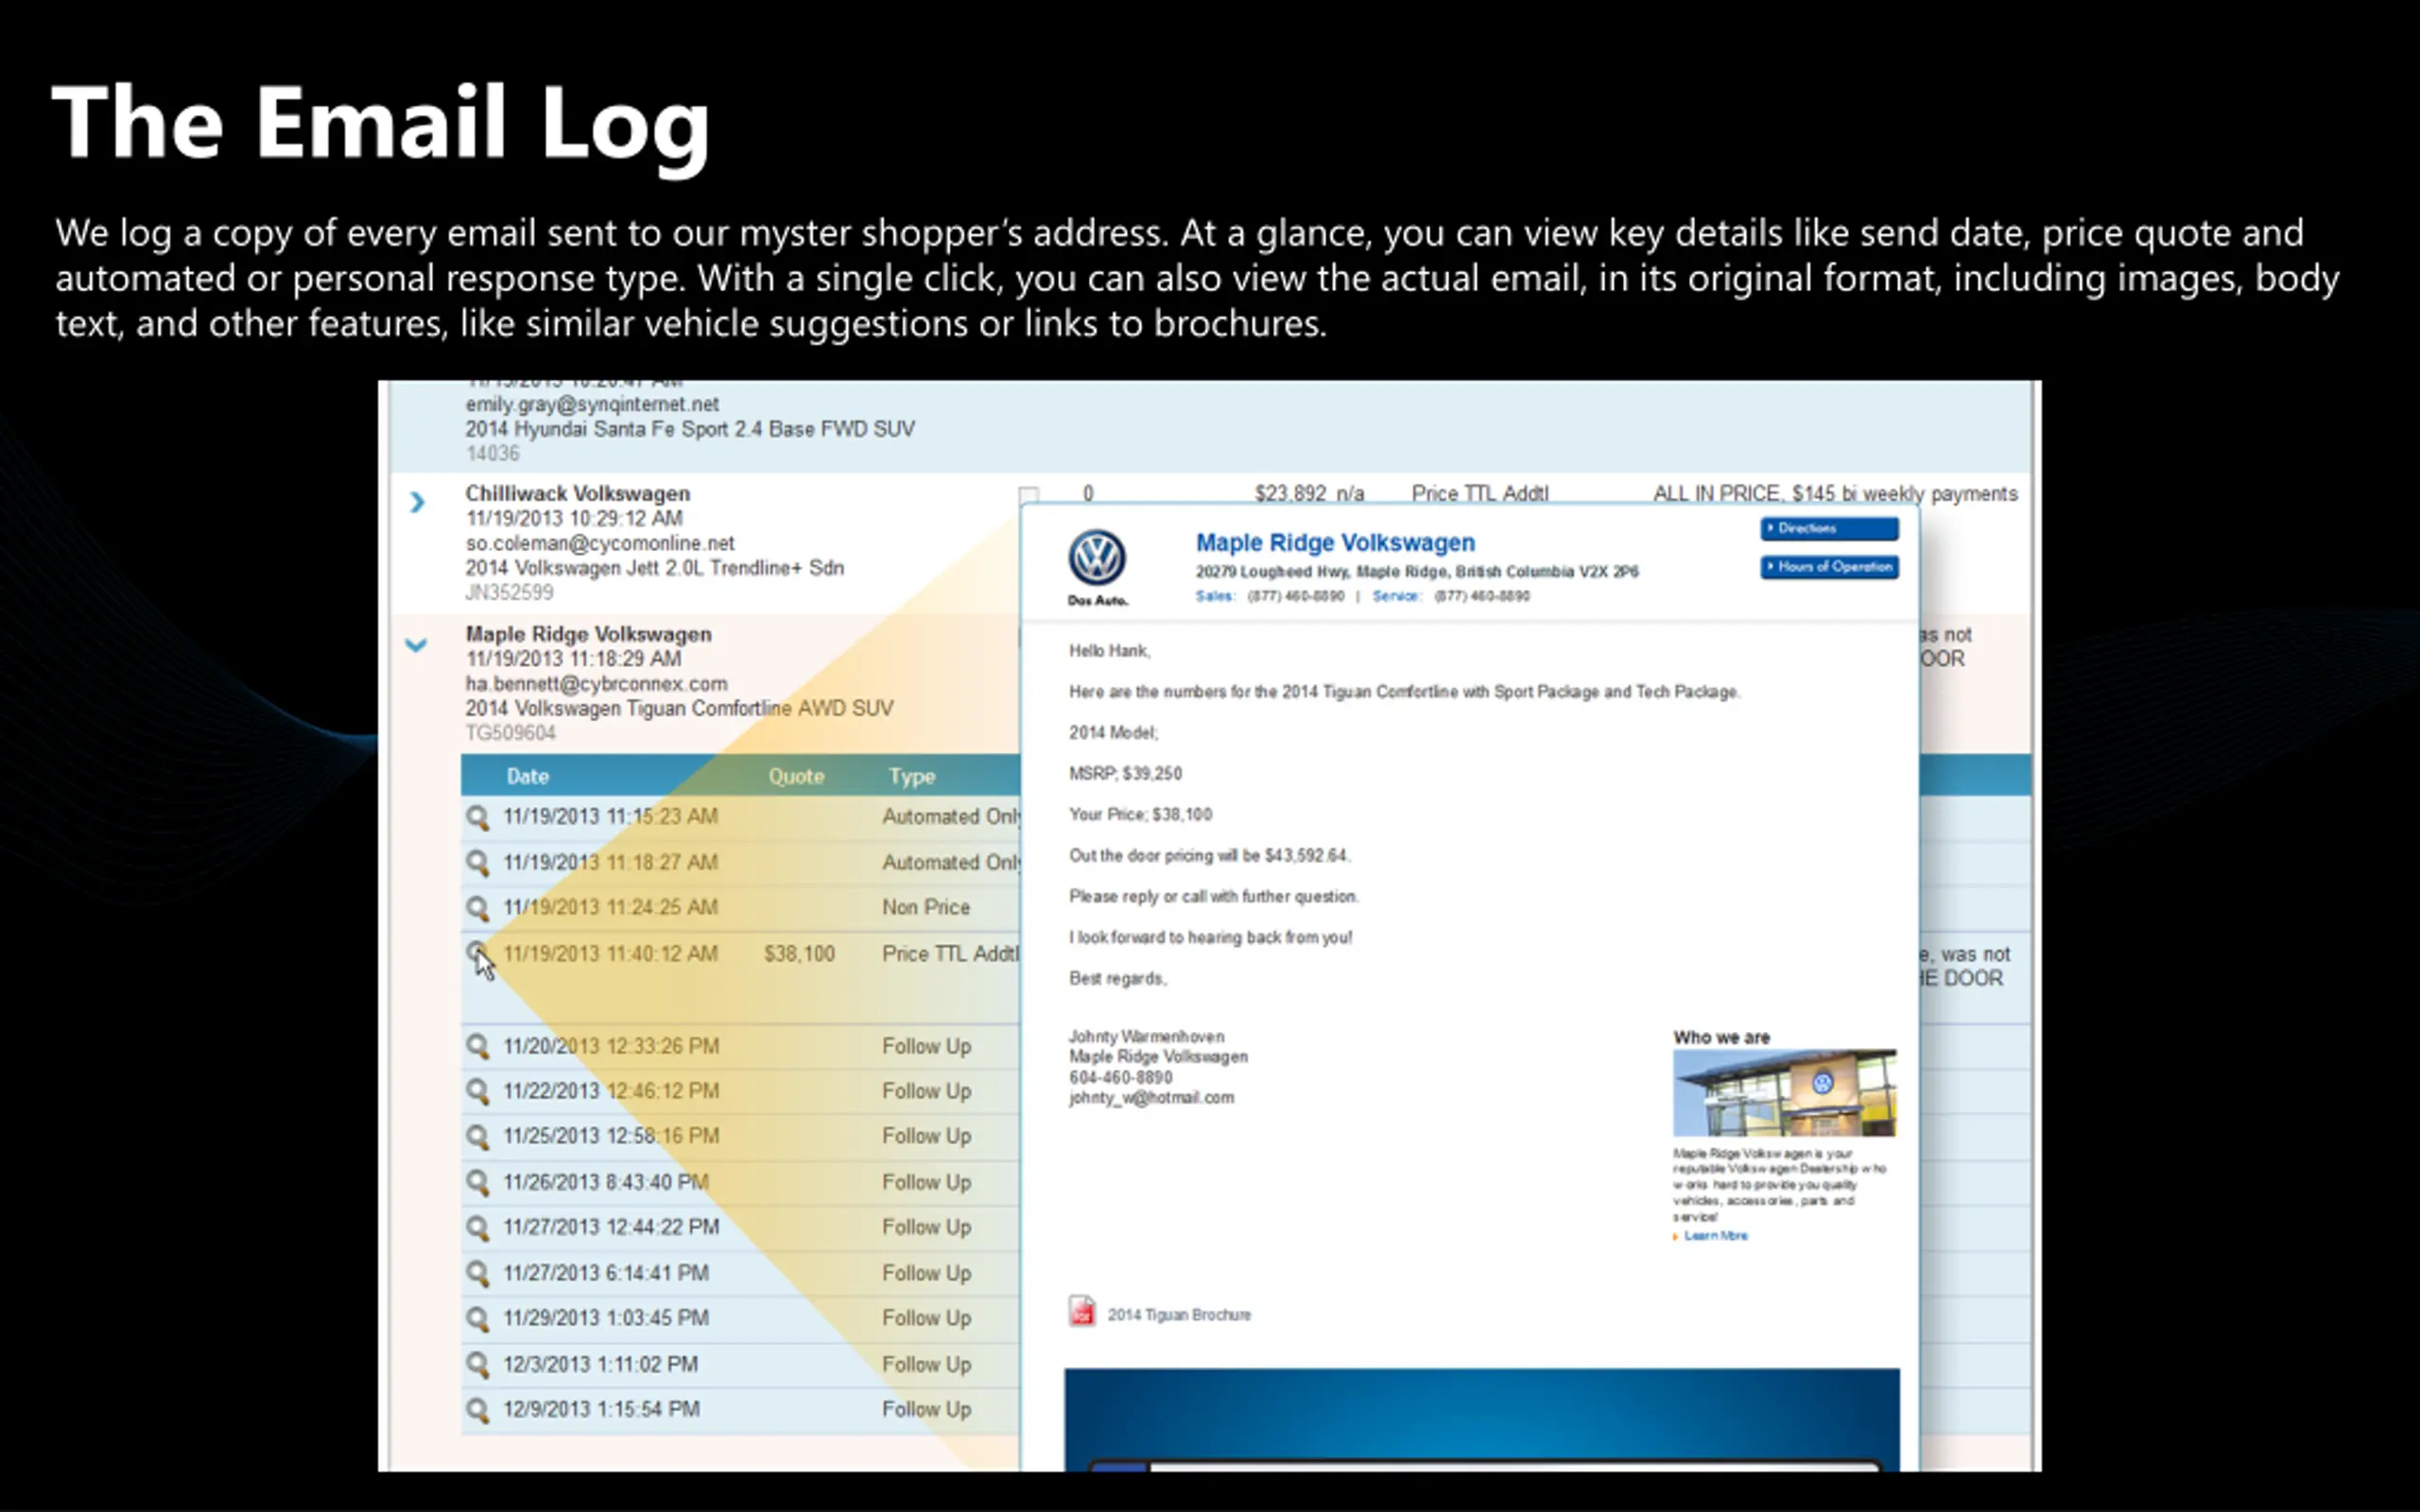Click the johnty_w@hotmail.com address
The image size is (2420, 1512).
point(1151,1098)
